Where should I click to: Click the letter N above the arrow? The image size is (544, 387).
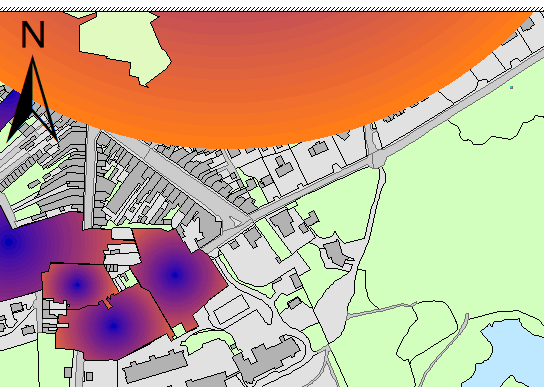coord(33,34)
